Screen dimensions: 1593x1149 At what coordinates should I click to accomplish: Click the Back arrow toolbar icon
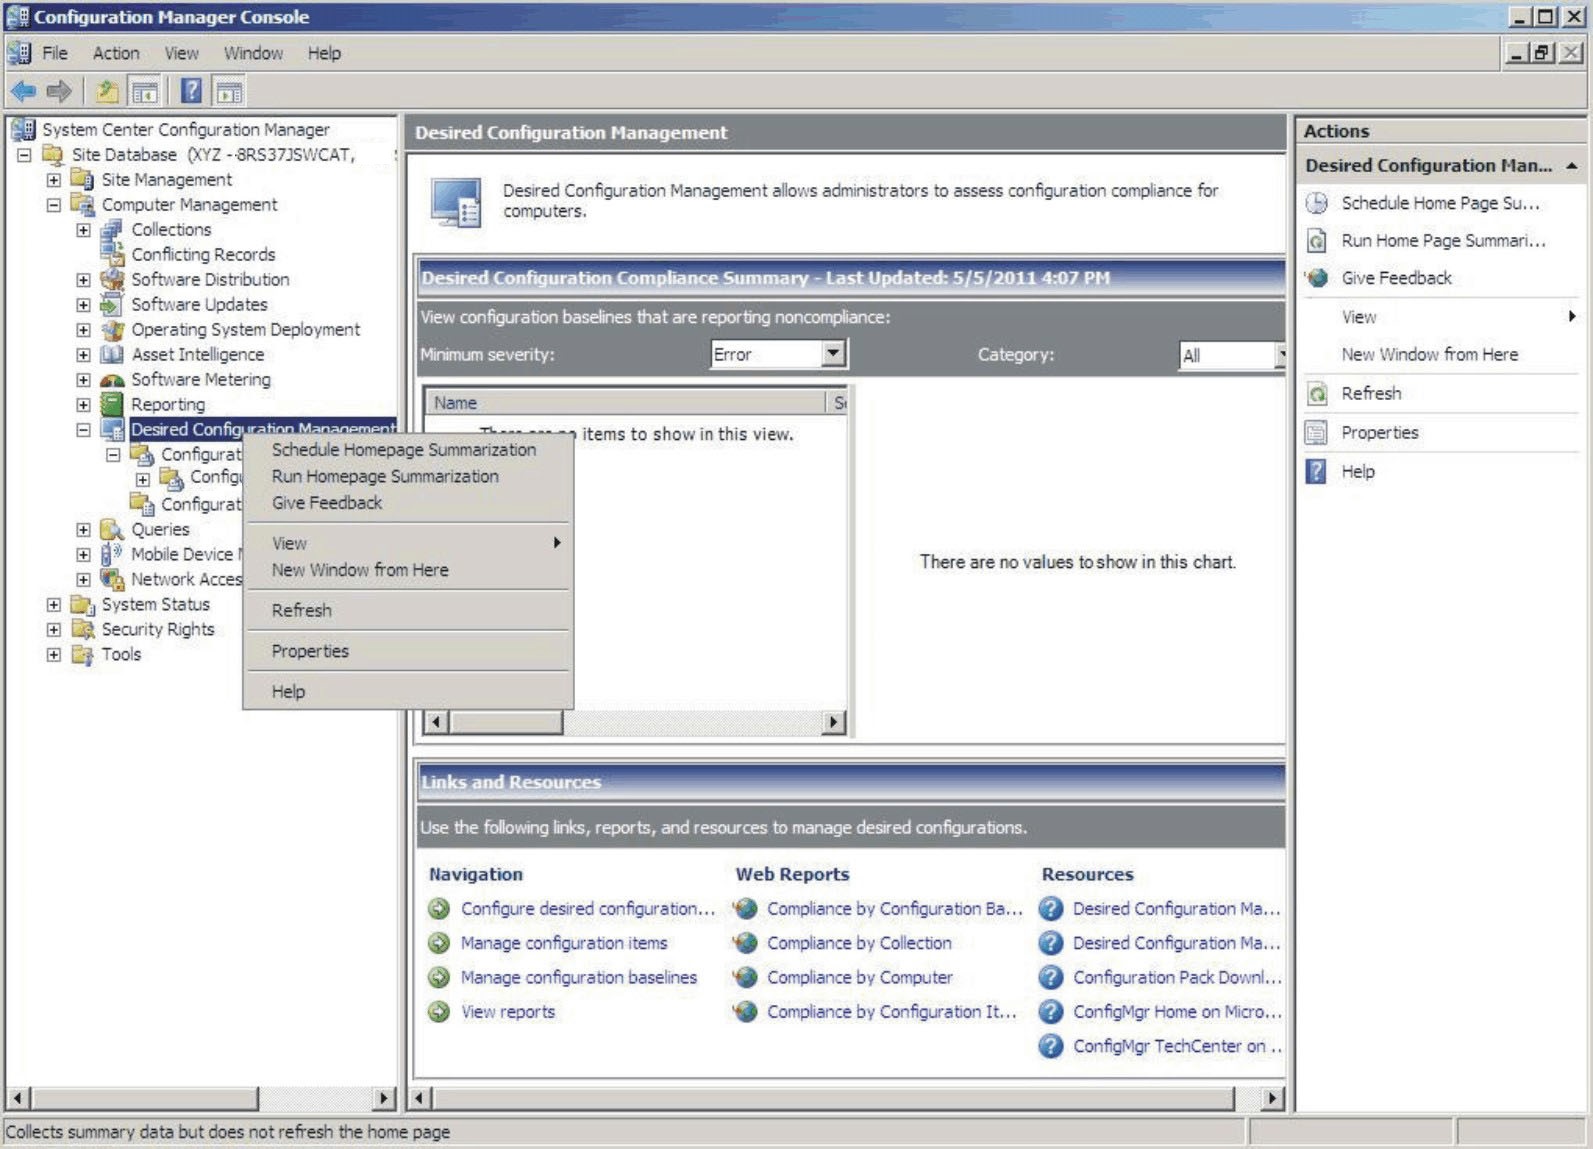point(23,92)
